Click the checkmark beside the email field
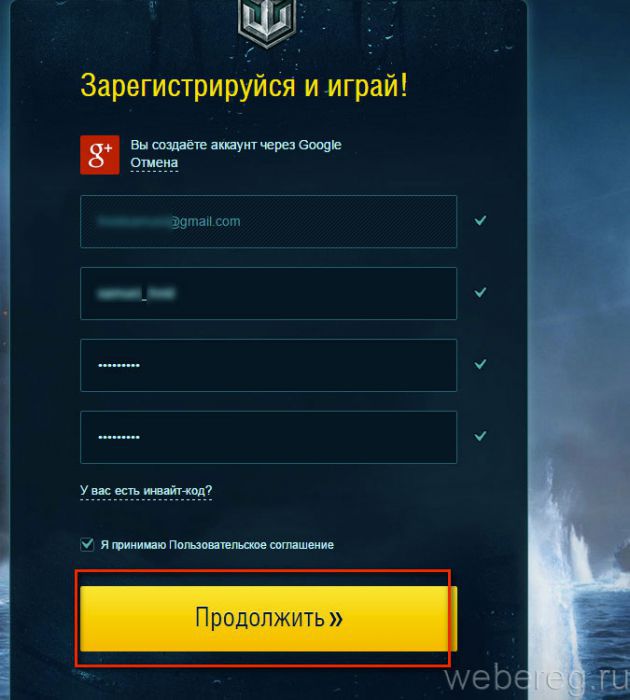630x700 pixels. tap(480, 221)
